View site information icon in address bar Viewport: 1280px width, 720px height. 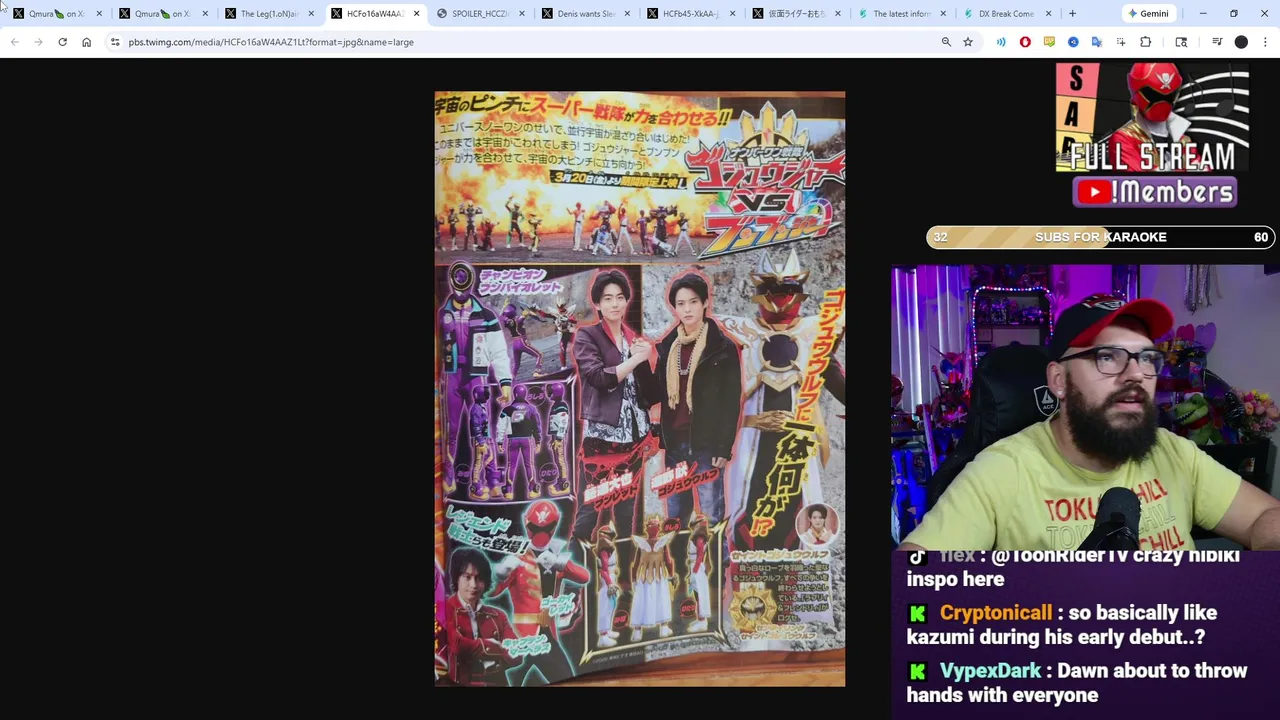(x=115, y=42)
